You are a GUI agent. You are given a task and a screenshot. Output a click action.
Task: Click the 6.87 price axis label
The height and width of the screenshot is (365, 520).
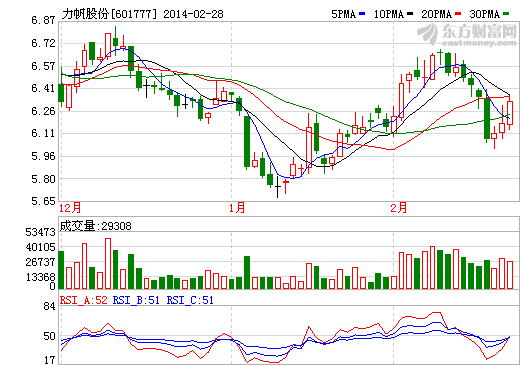pos(43,20)
